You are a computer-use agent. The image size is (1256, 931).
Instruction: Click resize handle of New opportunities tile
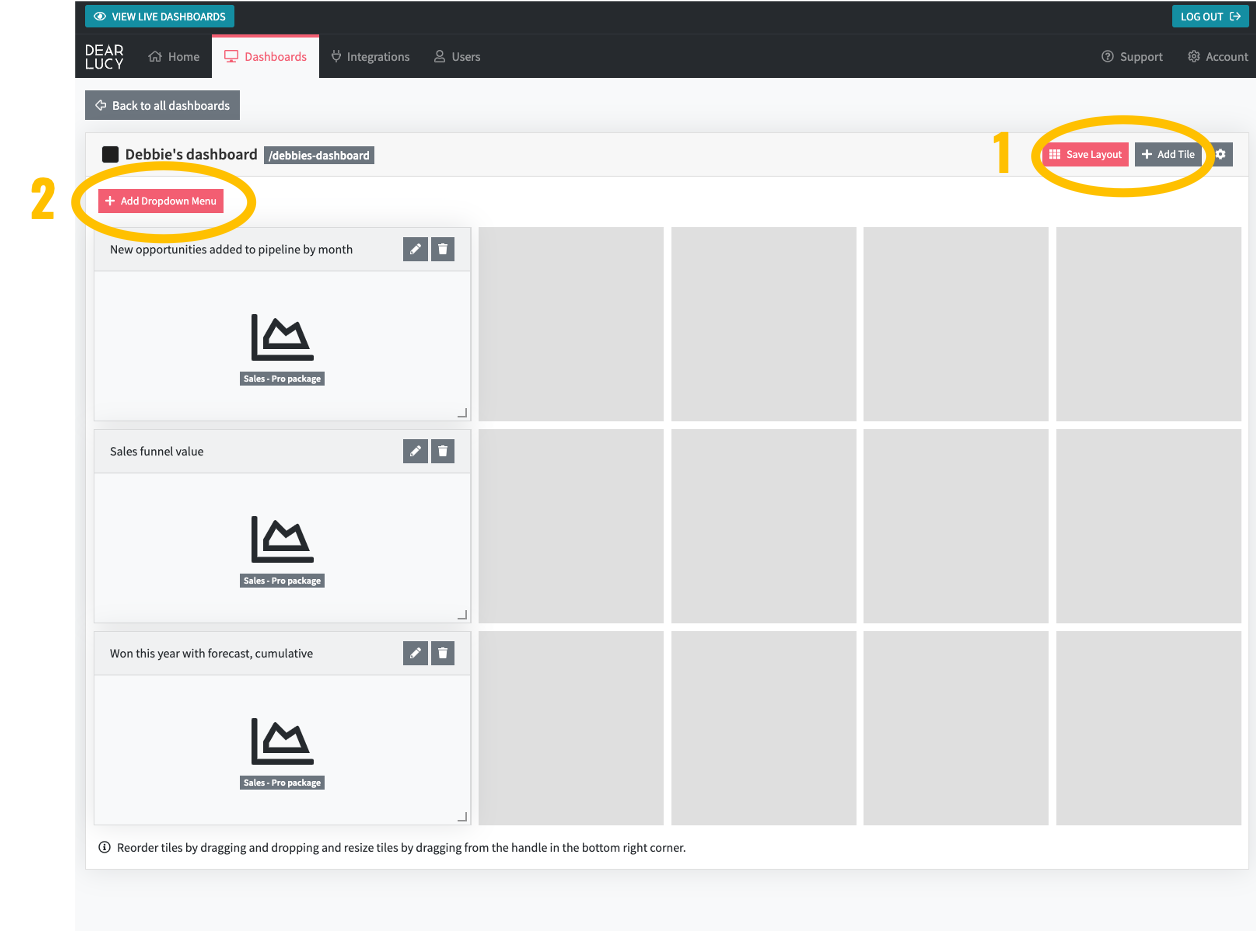point(462,413)
